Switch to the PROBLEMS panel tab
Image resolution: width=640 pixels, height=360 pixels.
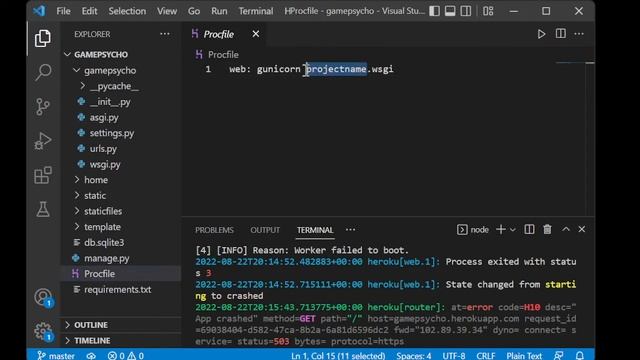pyautogui.click(x=214, y=230)
